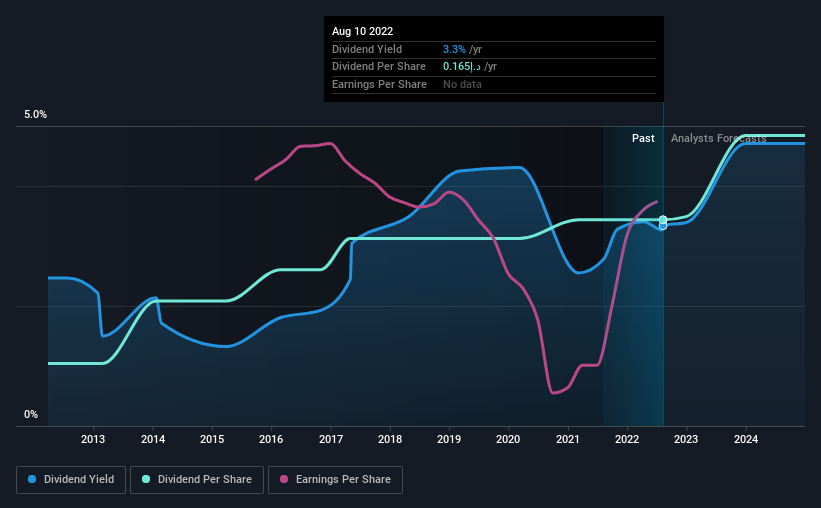Click the 2021 x-axis label
821x508 pixels.
click(x=568, y=439)
